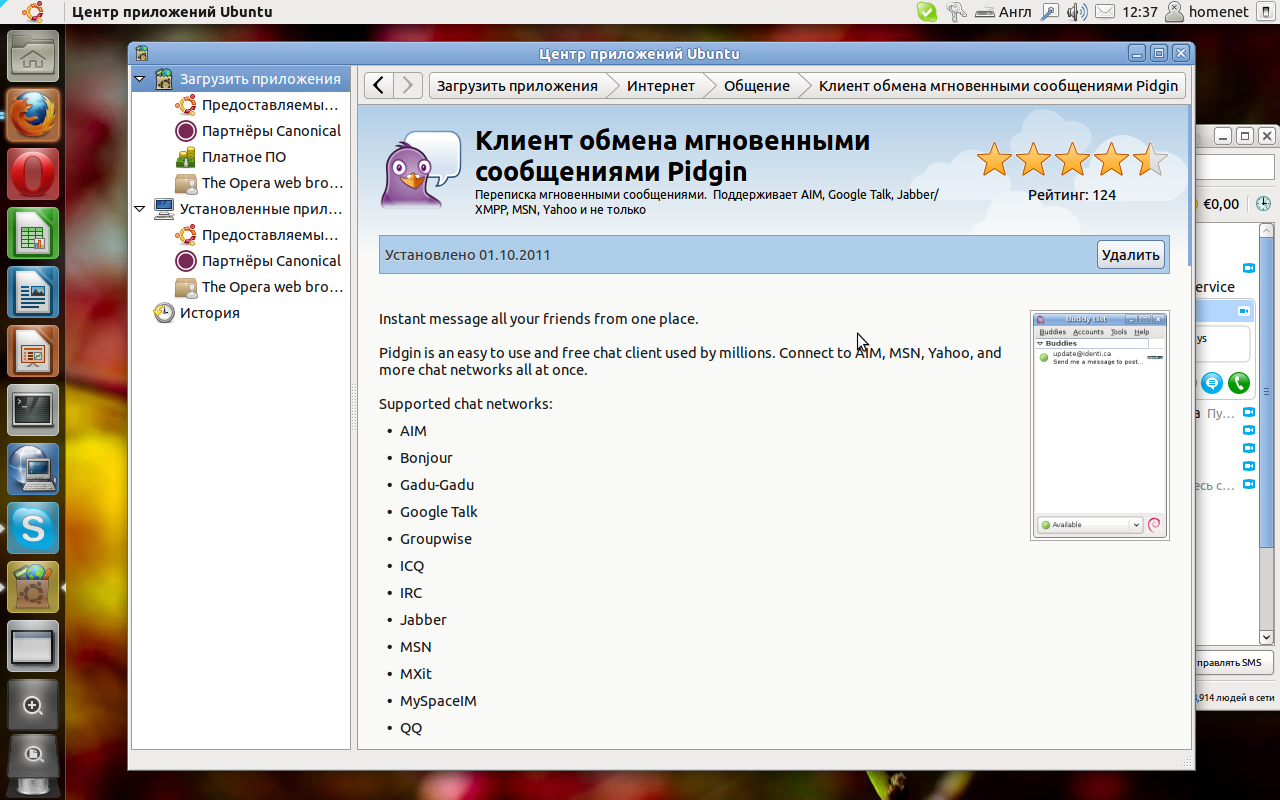Open the Home Folder from the launcher
Screen dimensions: 1280x800
[34, 54]
